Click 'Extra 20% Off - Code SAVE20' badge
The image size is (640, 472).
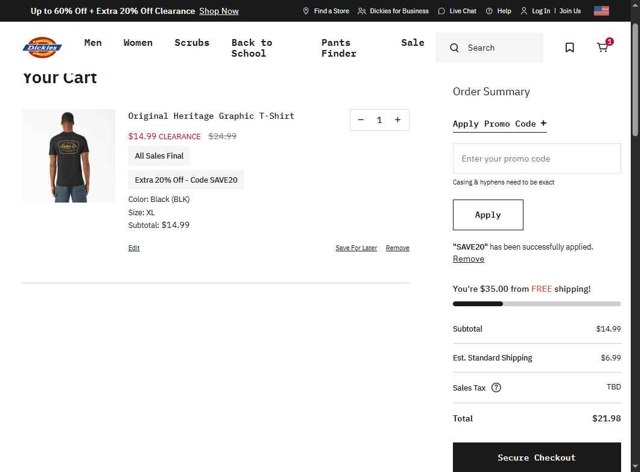pyautogui.click(x=186, y=180)
